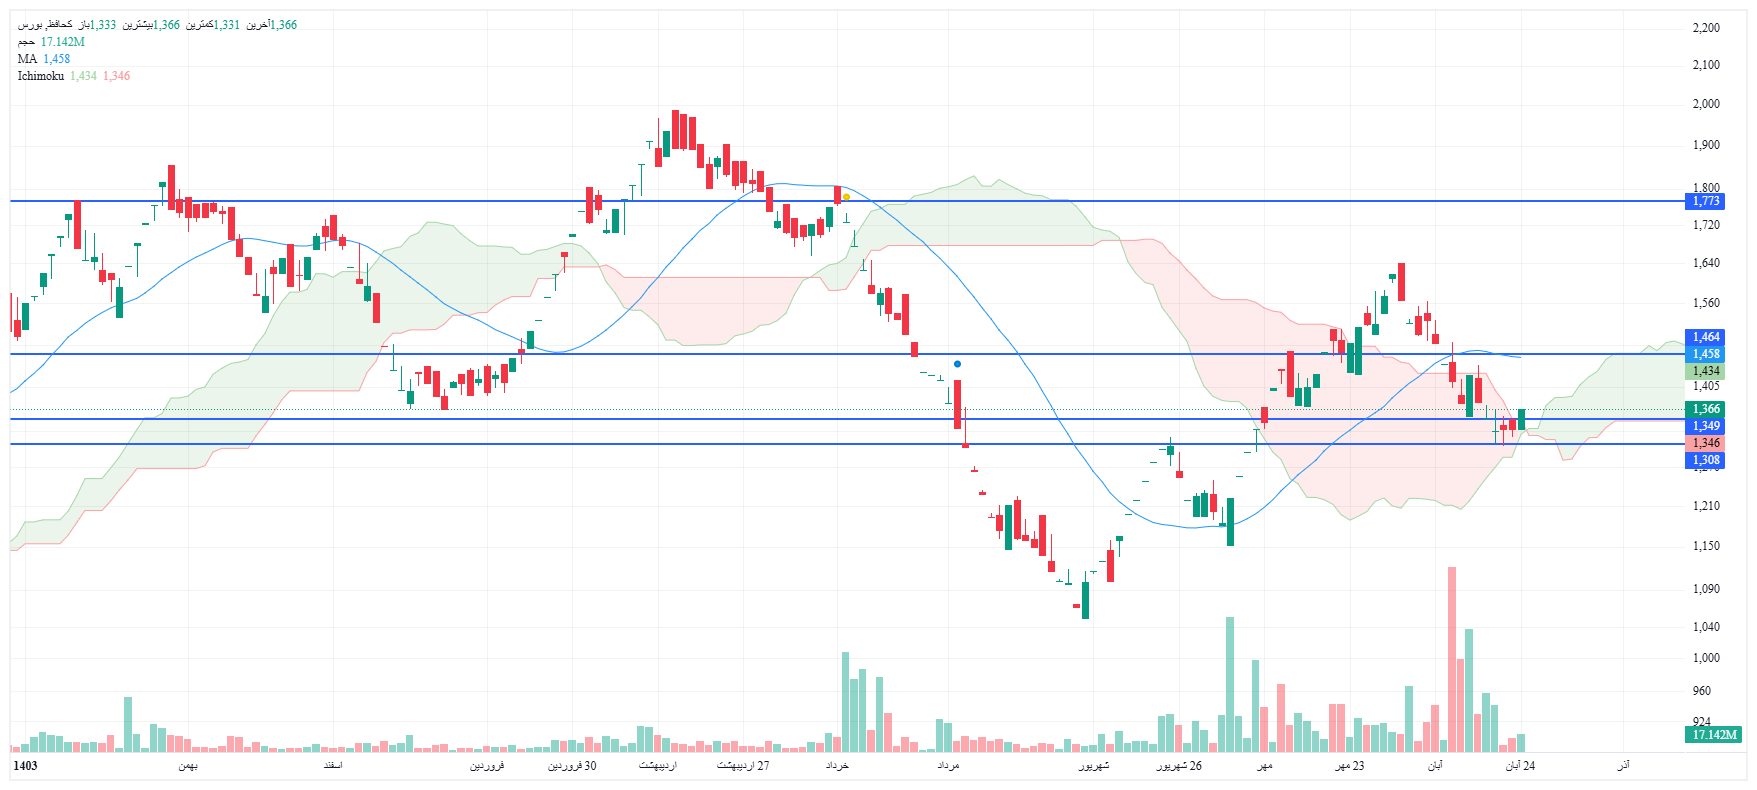Click the بهمن date on time axis

click(188, 766)
